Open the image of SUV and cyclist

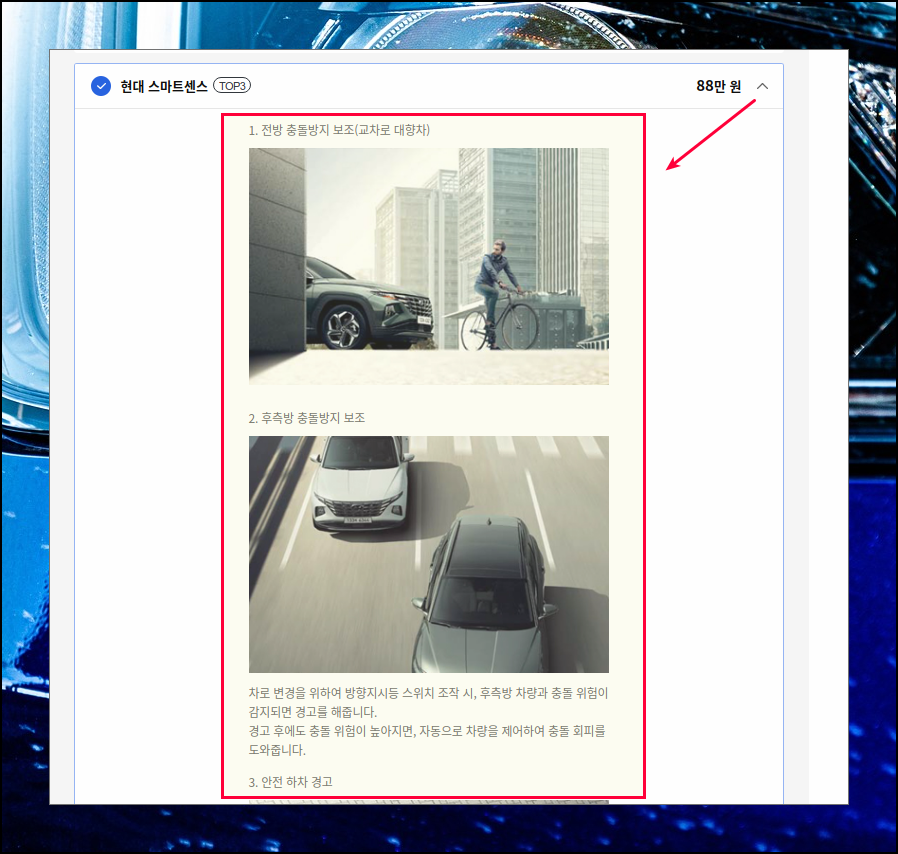point(429,266)
